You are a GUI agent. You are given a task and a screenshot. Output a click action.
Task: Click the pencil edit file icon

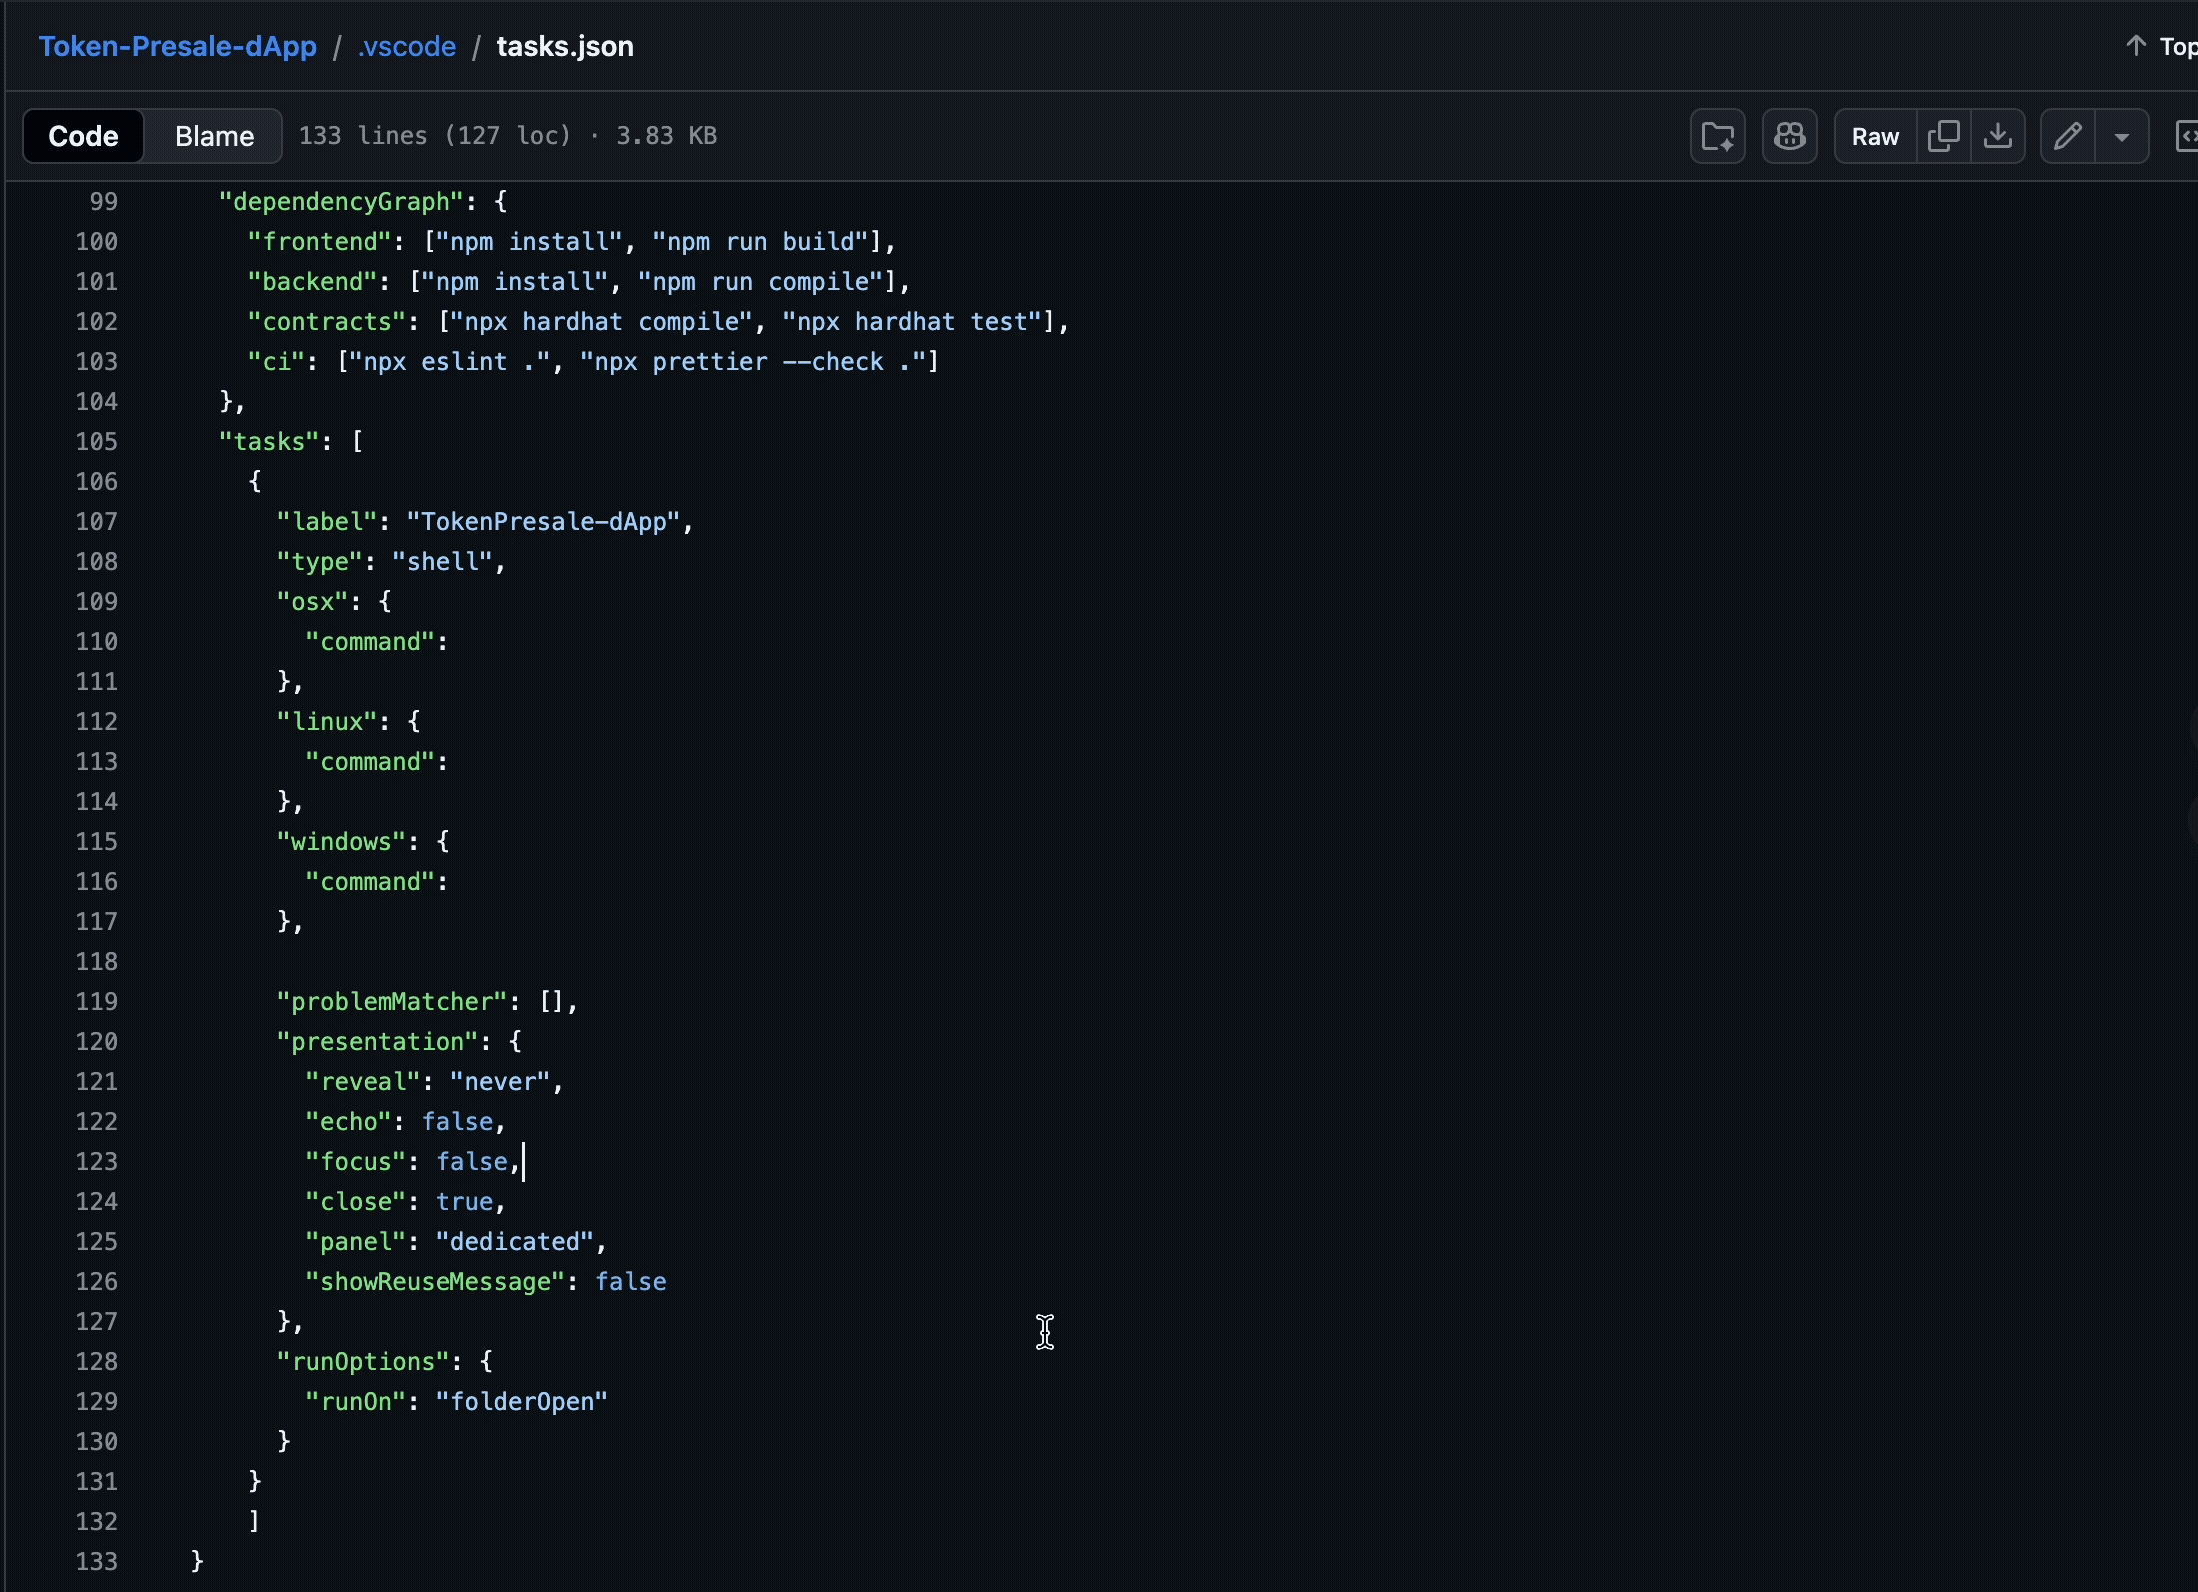click(2067, 136)
